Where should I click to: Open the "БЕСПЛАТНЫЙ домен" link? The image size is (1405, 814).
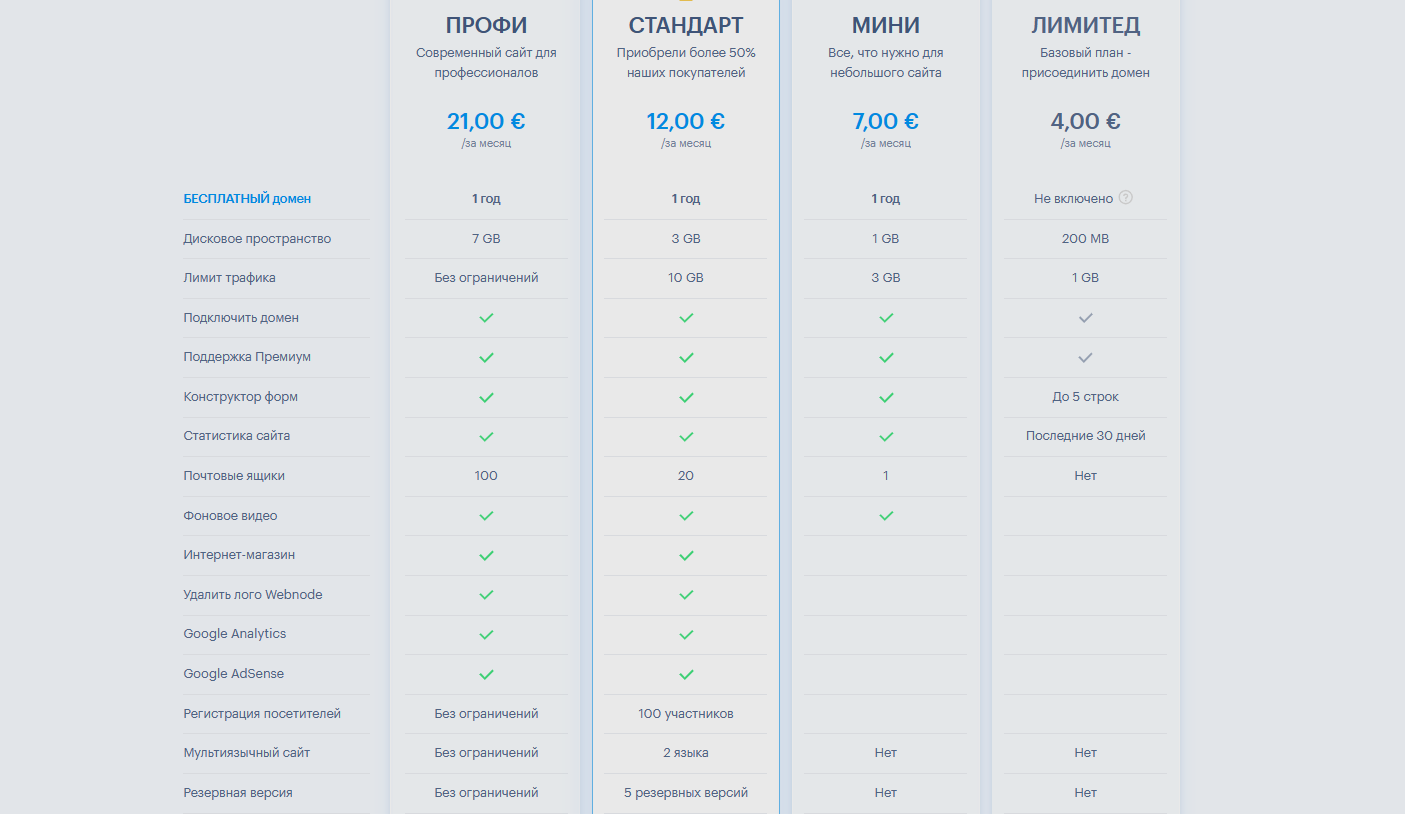click(x=247, y=199)
